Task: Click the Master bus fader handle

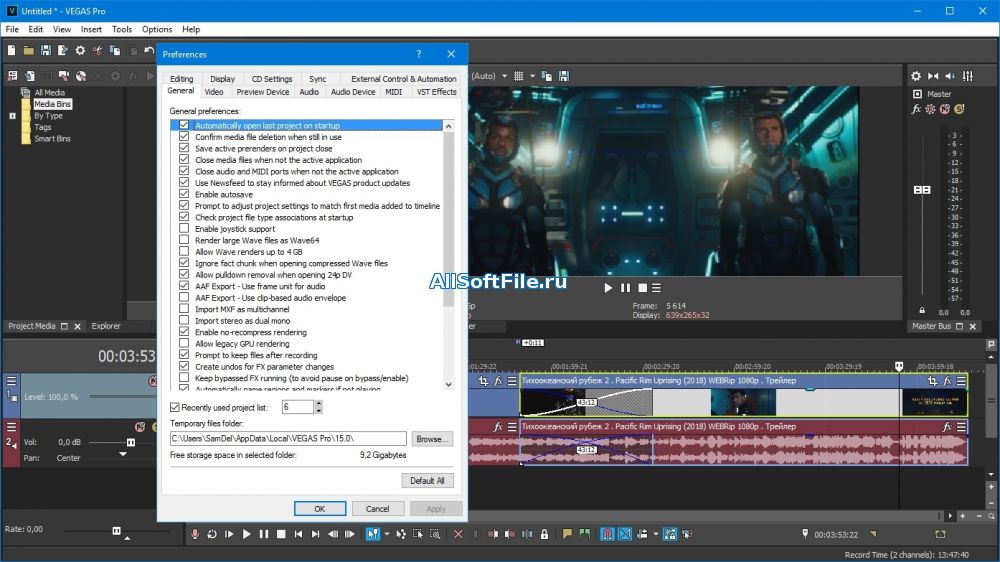Action: tap(922, 189)
